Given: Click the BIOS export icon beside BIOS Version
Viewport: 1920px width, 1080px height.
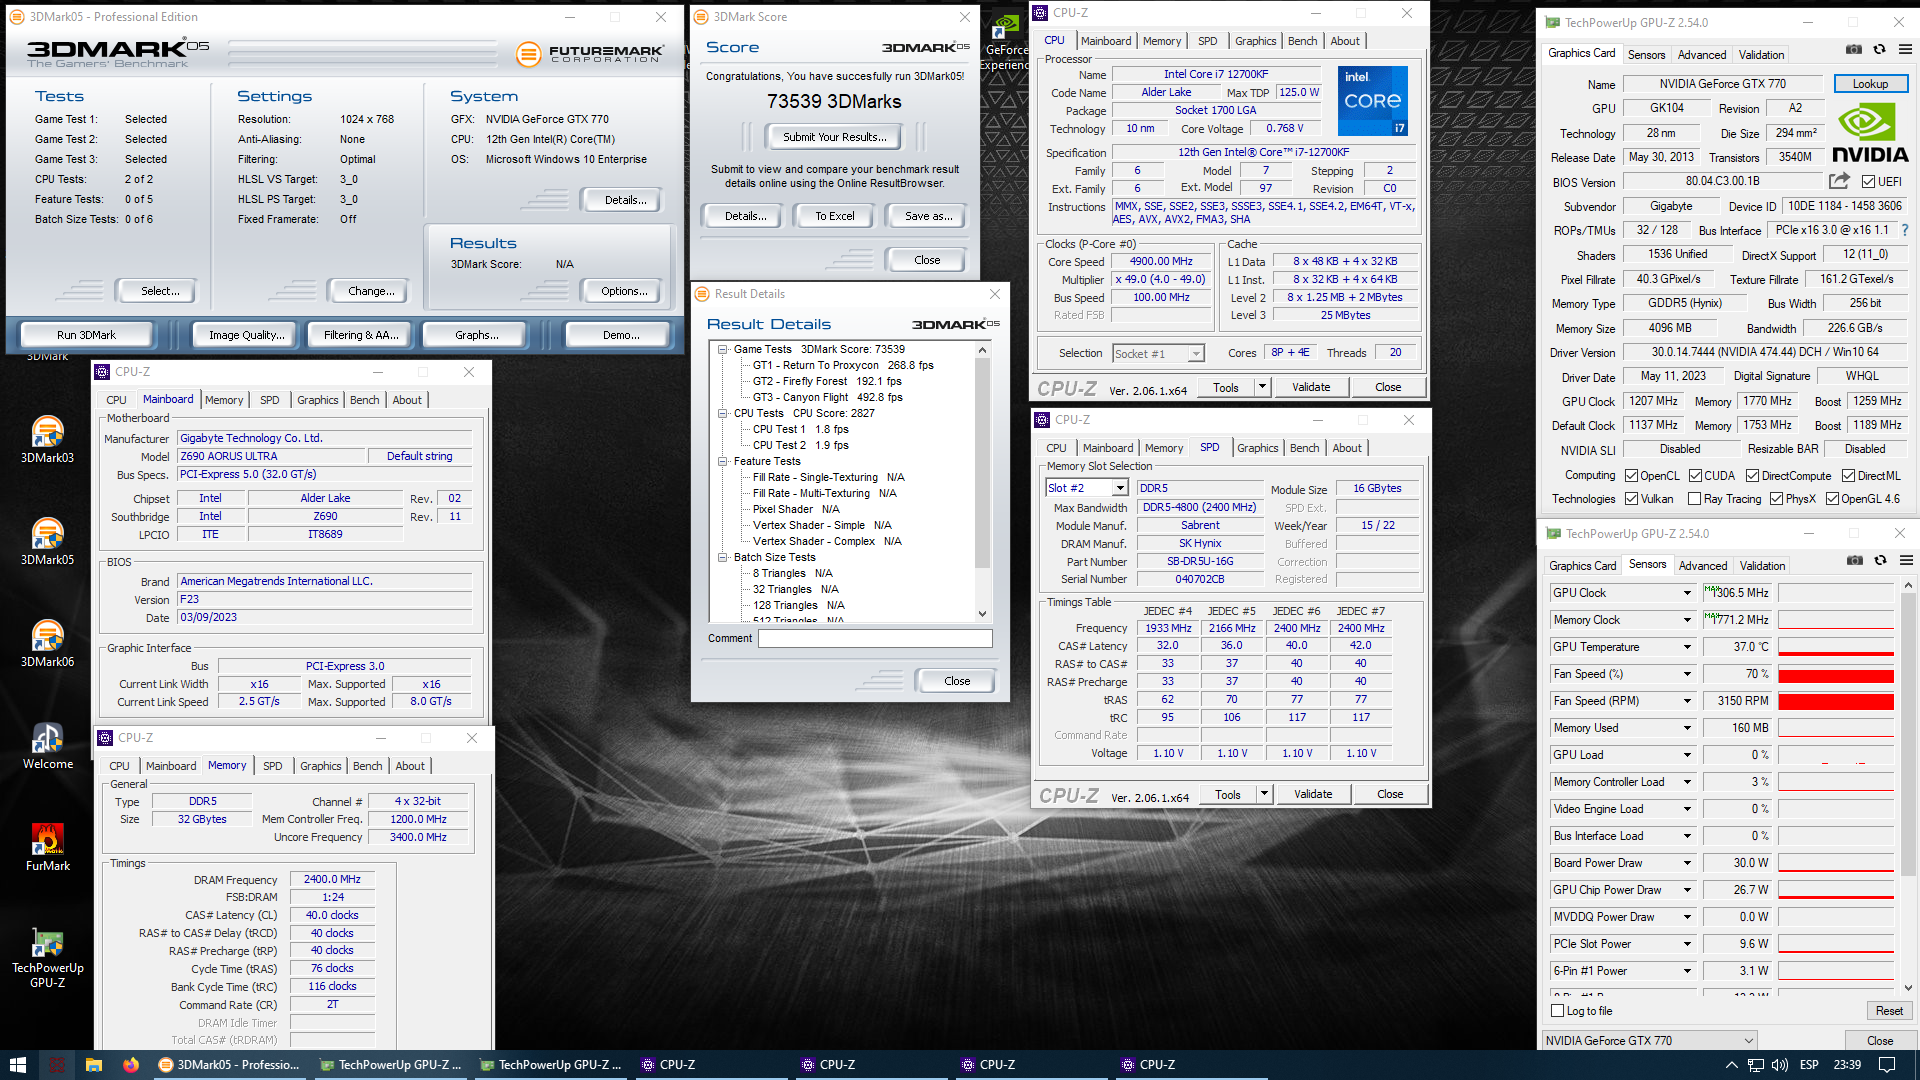Looking at the screenshot, I should pyautogui.click(x=1839, y=181).
